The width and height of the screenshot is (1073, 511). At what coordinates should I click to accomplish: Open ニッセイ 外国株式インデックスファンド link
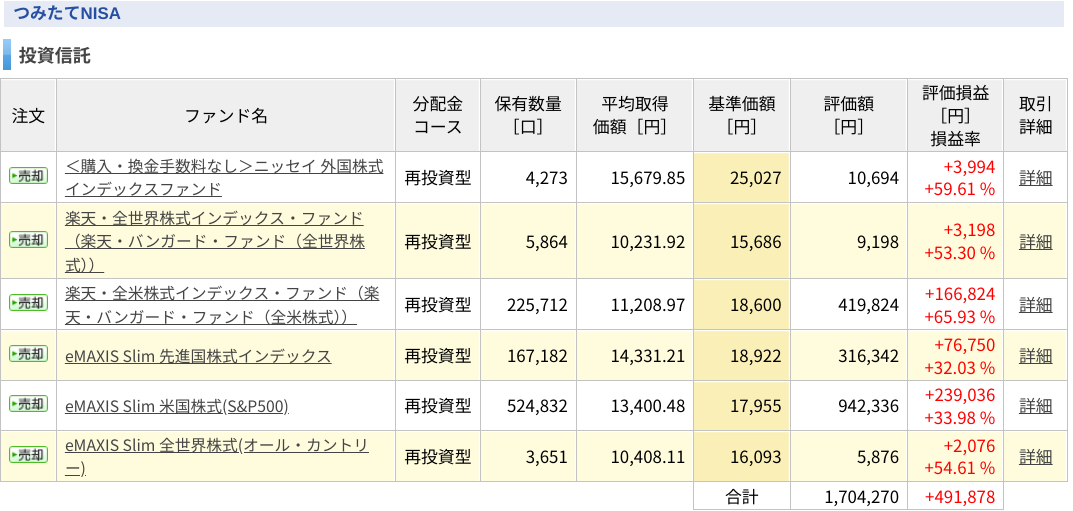pos(224,176)
